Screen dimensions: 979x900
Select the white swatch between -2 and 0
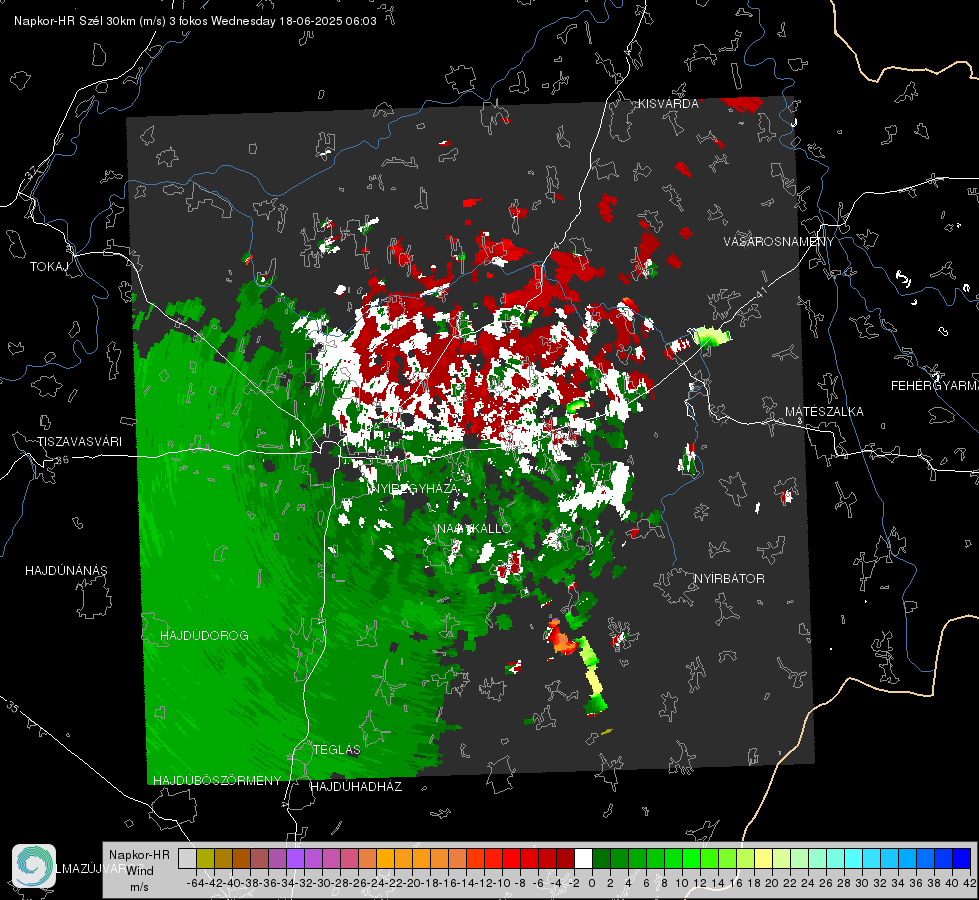coord(583,858)
